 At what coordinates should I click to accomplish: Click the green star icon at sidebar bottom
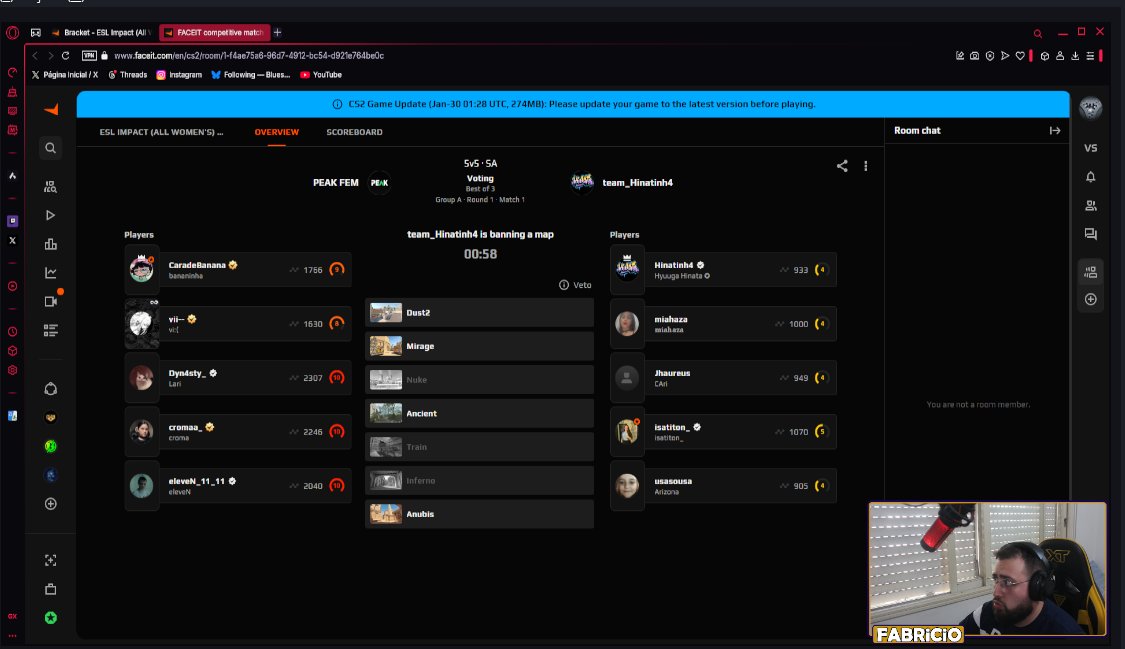[x=50, y=617]
